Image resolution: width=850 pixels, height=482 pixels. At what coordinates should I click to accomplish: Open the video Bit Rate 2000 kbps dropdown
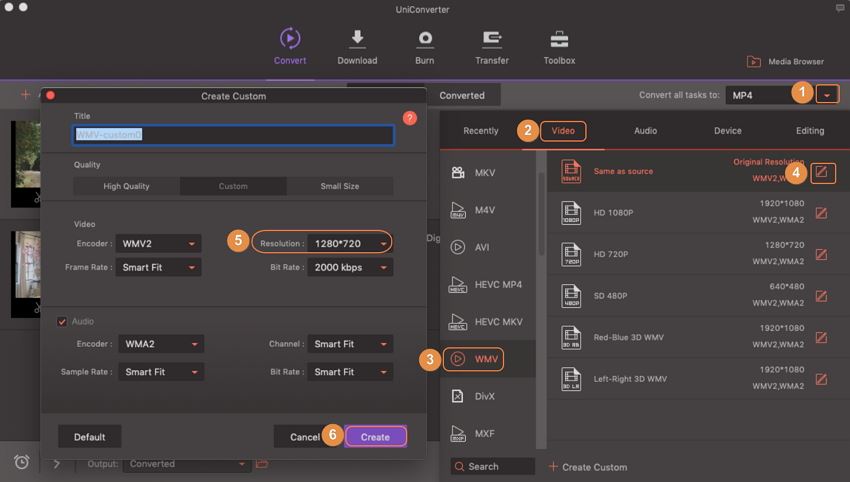click(350, 267)
